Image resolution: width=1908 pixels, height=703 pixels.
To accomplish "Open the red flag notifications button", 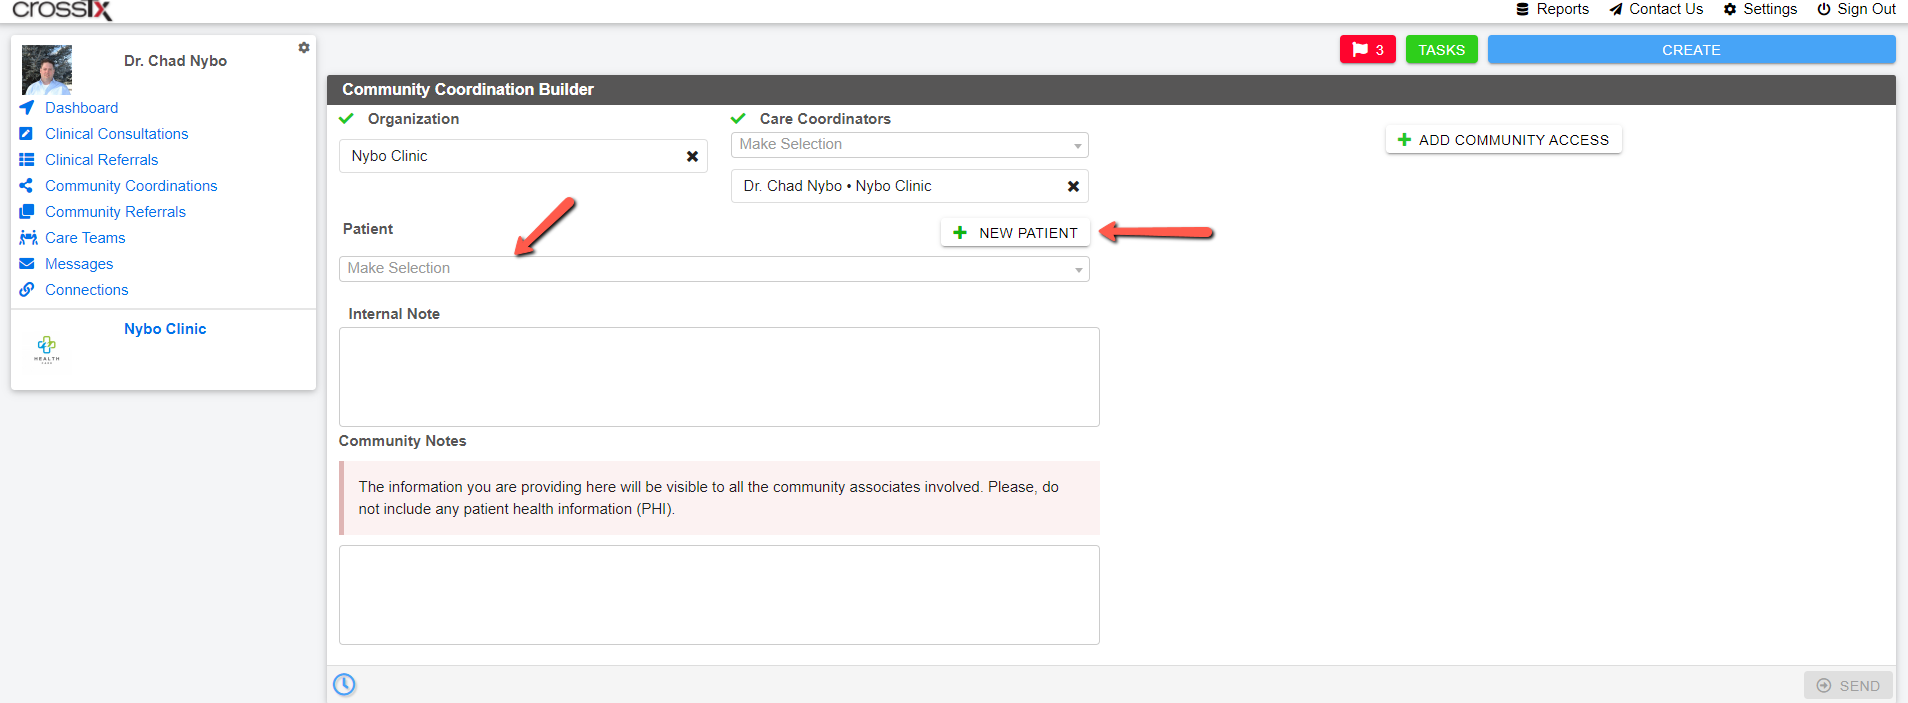I will point(1367,50).
